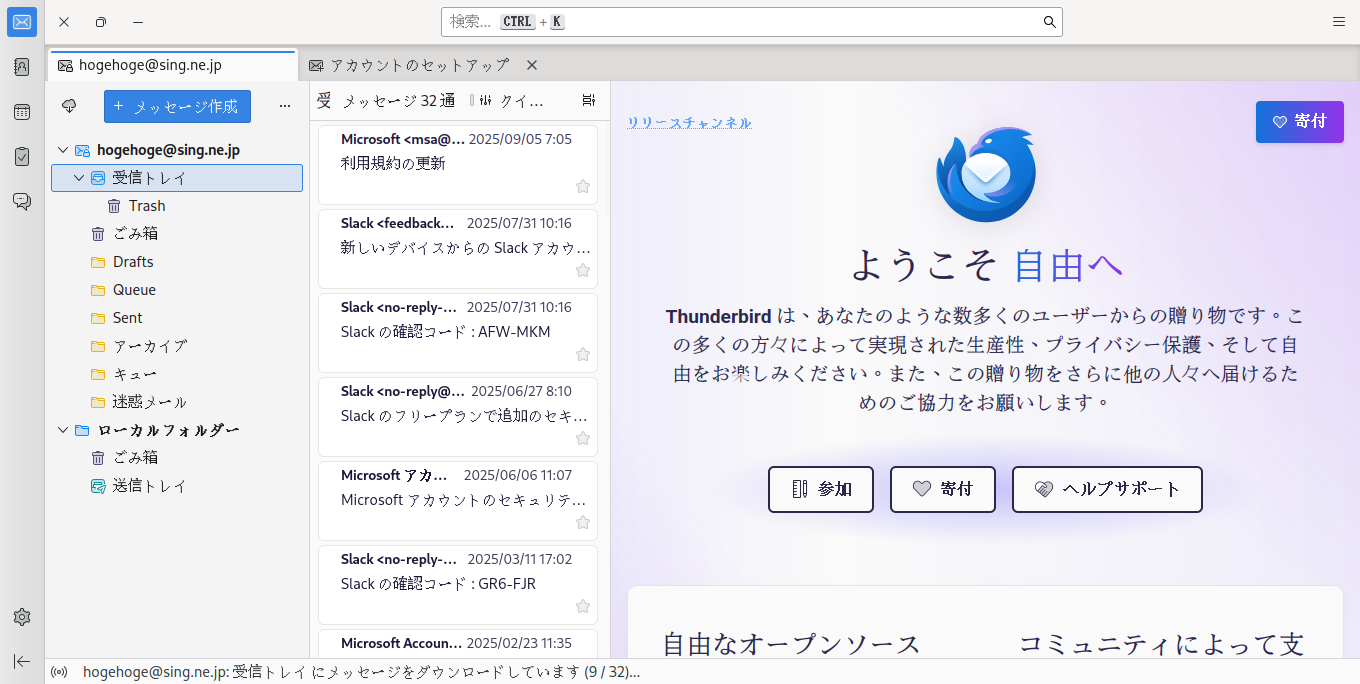
Task: Collapse the spaces toolbar arrow
Action: [x=22, y=661]
